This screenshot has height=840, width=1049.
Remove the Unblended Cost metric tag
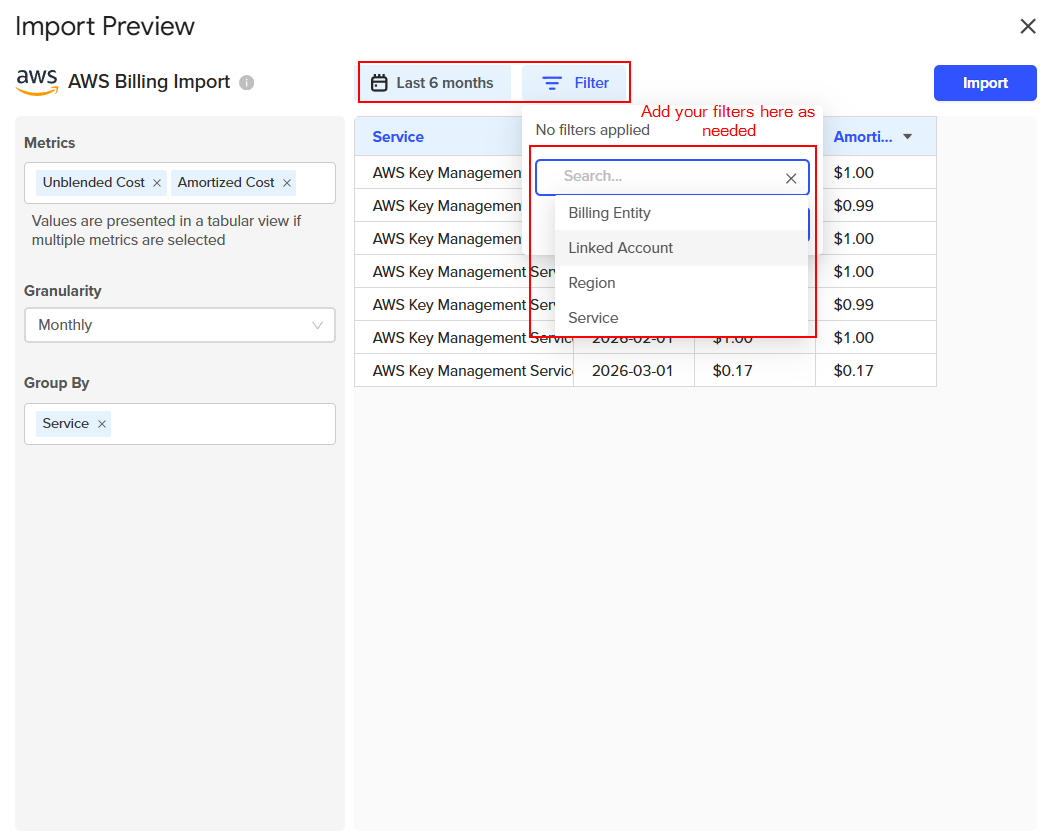[157, 183]
